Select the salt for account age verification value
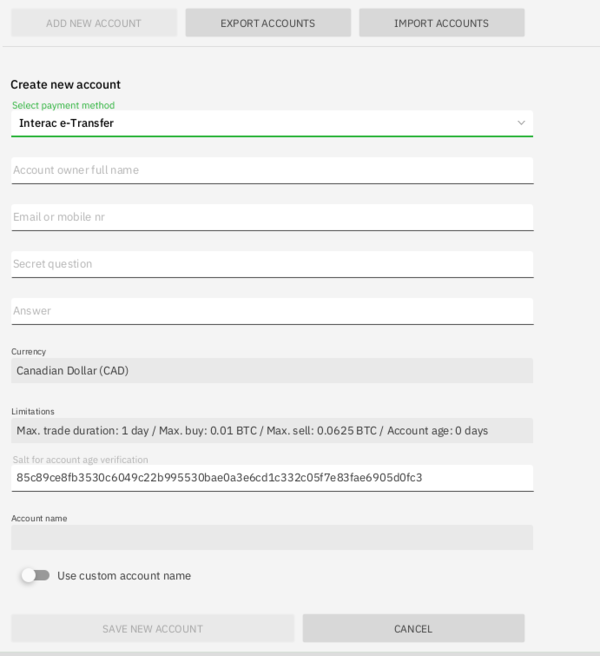The image size is (600, 656). (x=219, y=478)
